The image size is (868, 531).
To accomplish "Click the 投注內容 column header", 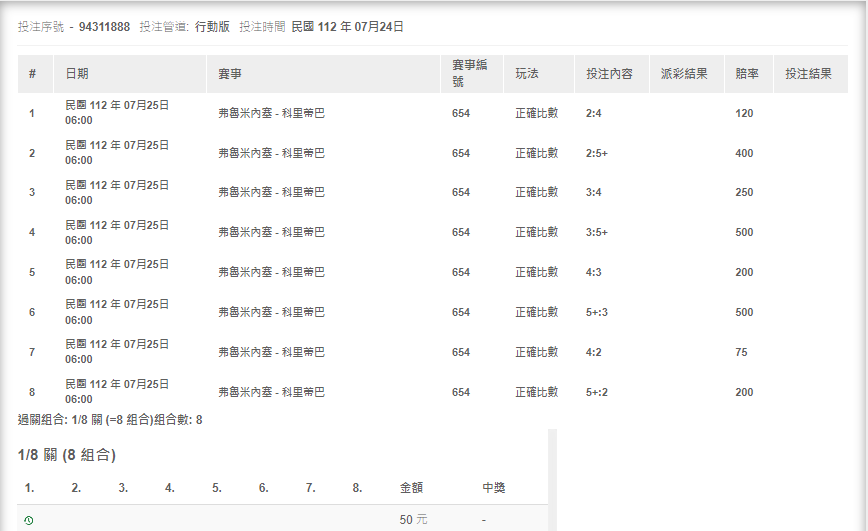I will 609,74.
